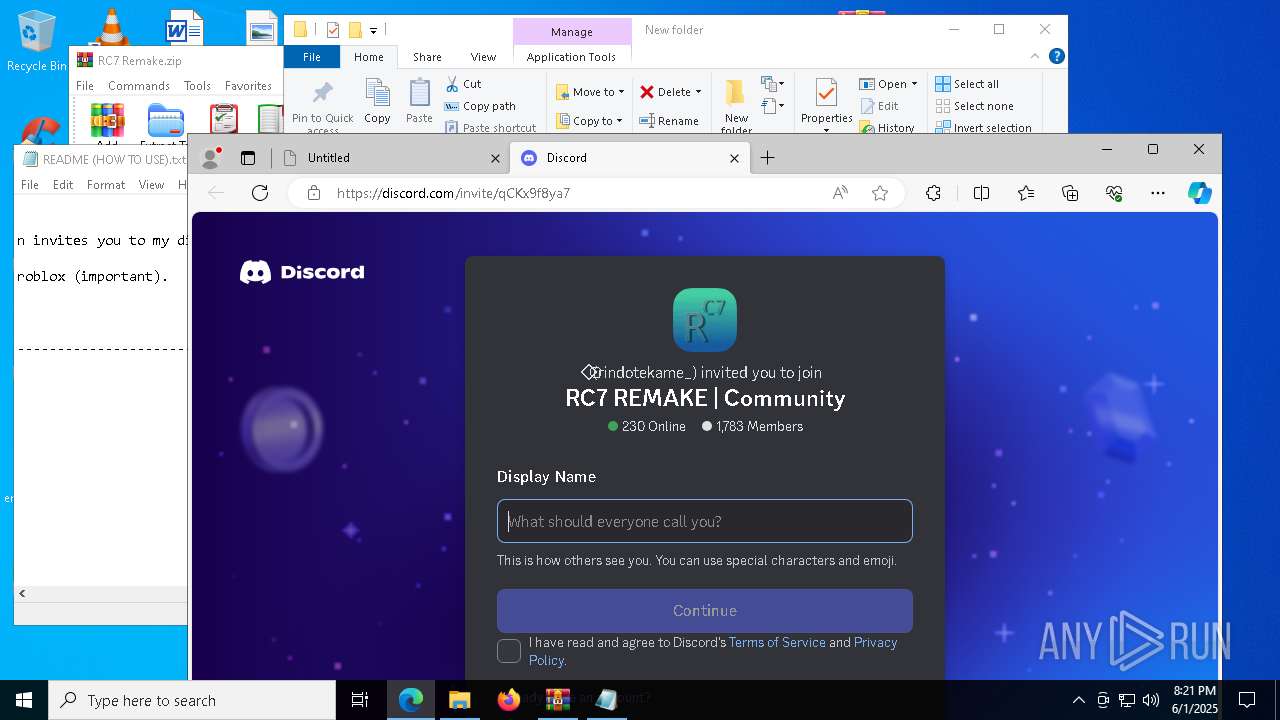Open new Edge tab with plus icon
Image resolution: width=1280 pixels, height=720 pixels.
pos(767,157)
